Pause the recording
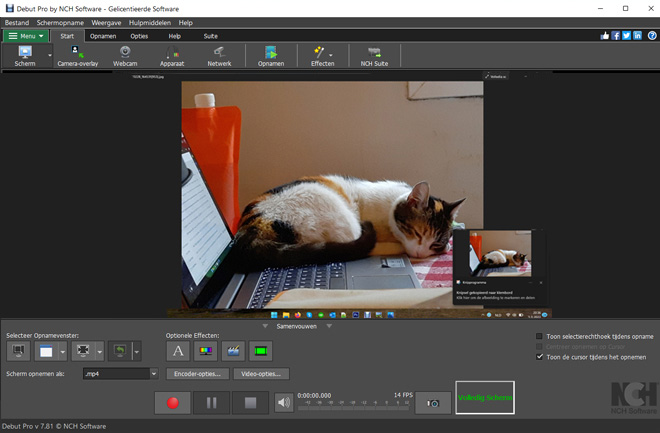 click(212, 403)
